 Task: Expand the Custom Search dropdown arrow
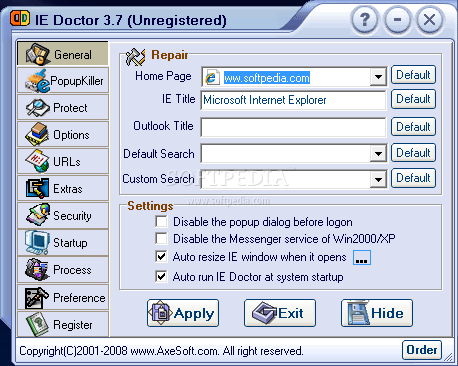pyautogui.click(x=378, y=179)
